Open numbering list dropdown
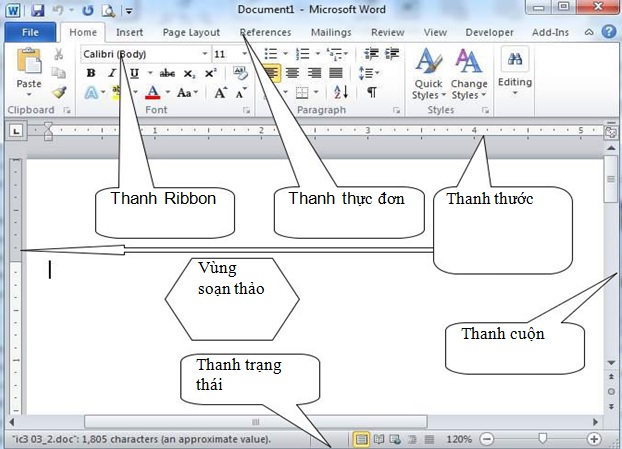 [317, 53]
